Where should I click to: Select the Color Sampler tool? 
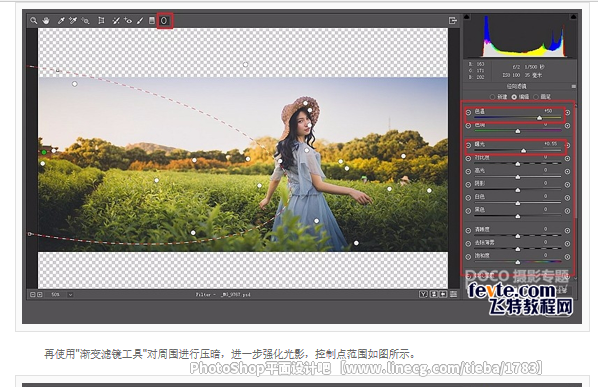73,21
